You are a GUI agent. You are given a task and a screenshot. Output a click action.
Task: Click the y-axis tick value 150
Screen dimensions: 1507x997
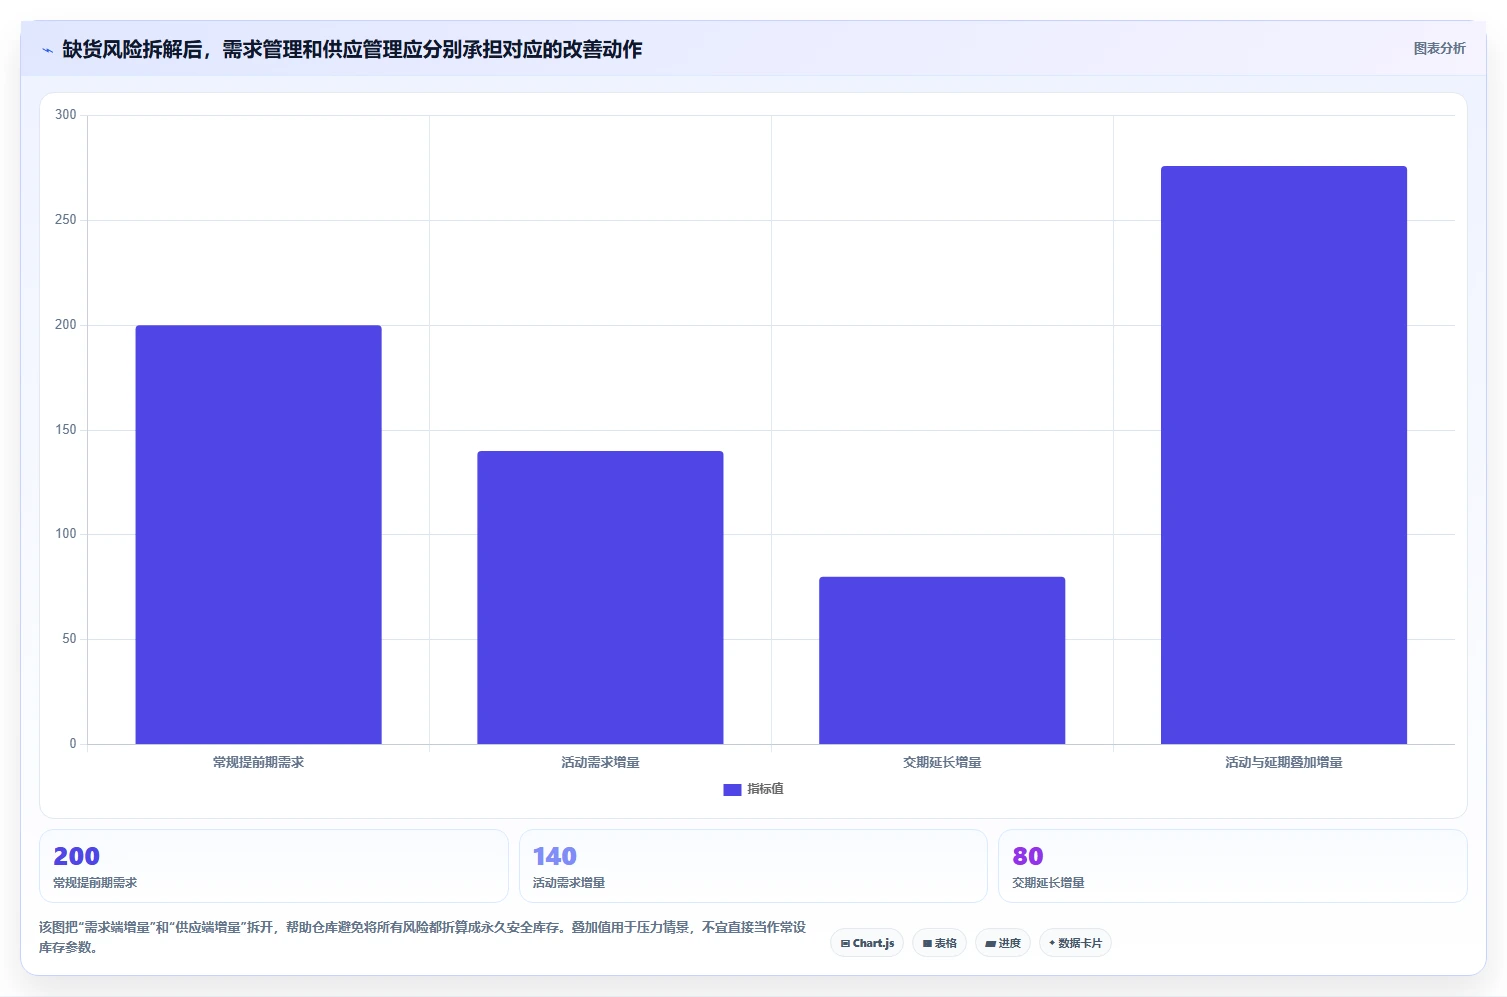(66, 430)
